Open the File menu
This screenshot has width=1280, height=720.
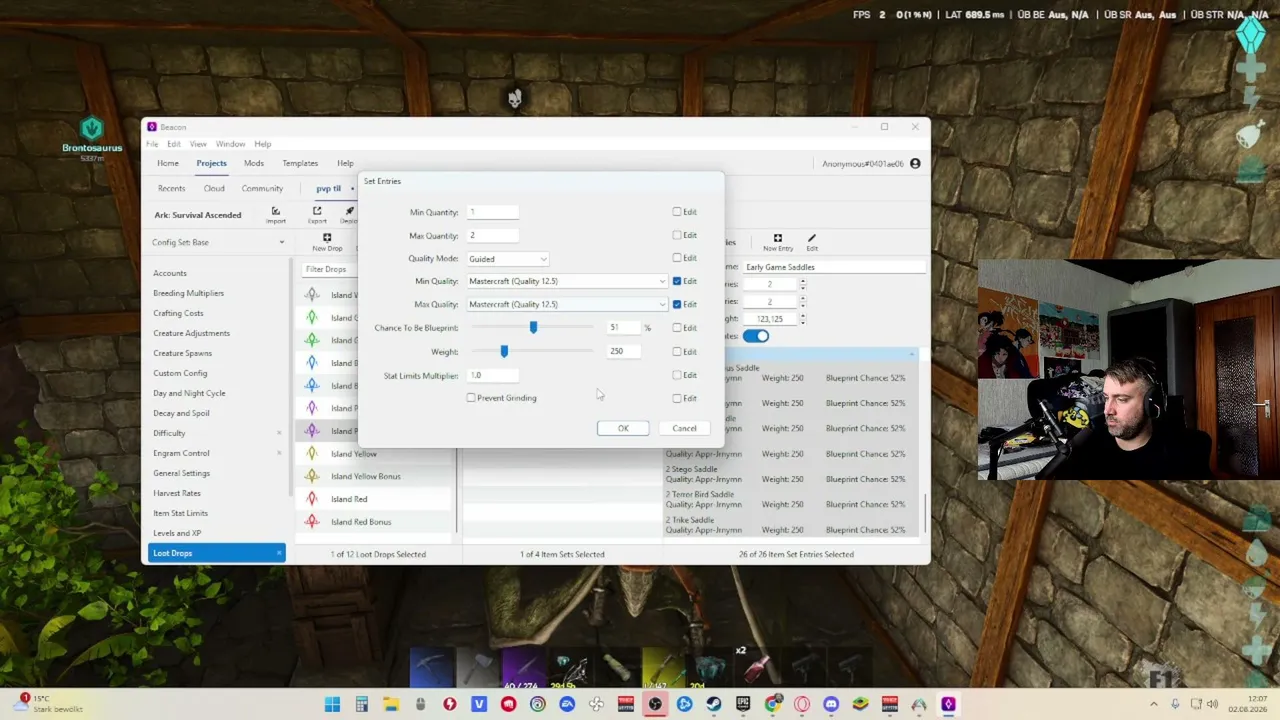152,144
